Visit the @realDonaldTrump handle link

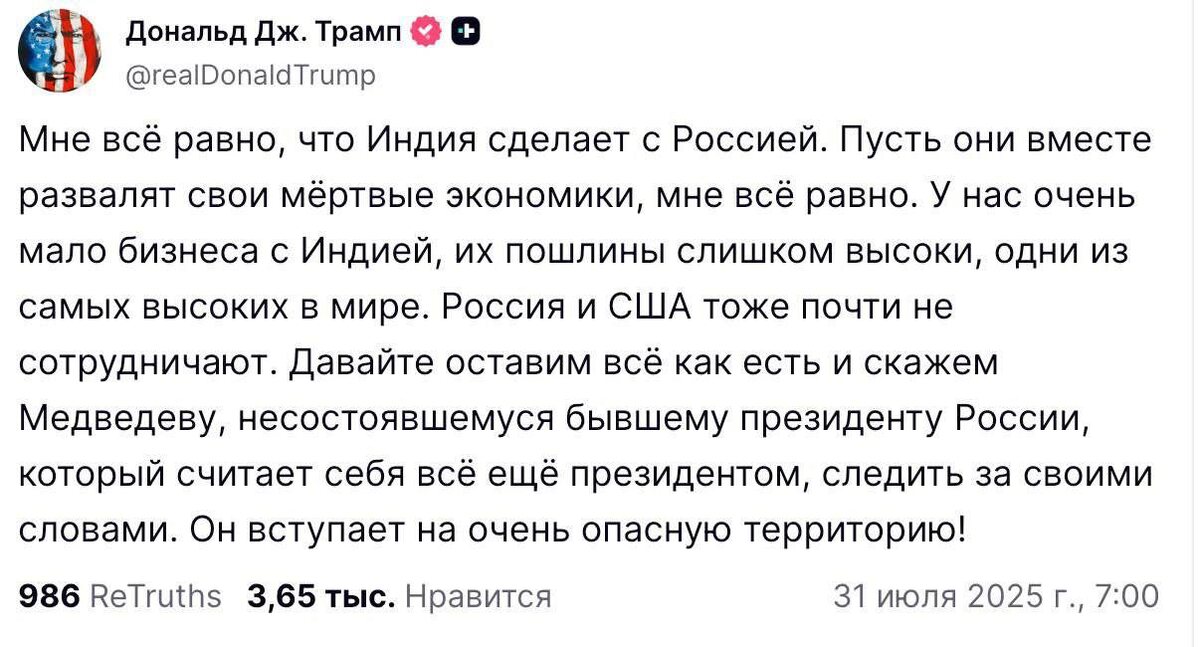tap(250, 74)
